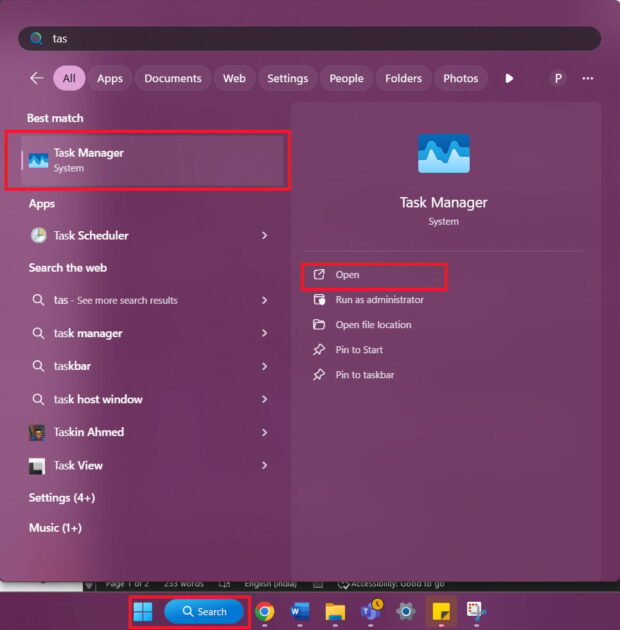The image size is (620, 630).
Task: Click the Music (1+) heading
Action: point(55,528)
